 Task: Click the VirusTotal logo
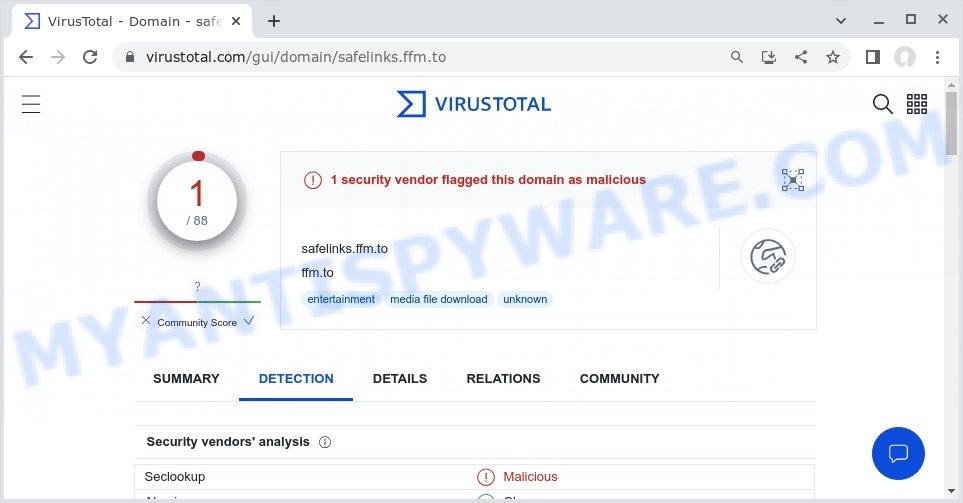point(474,104)
